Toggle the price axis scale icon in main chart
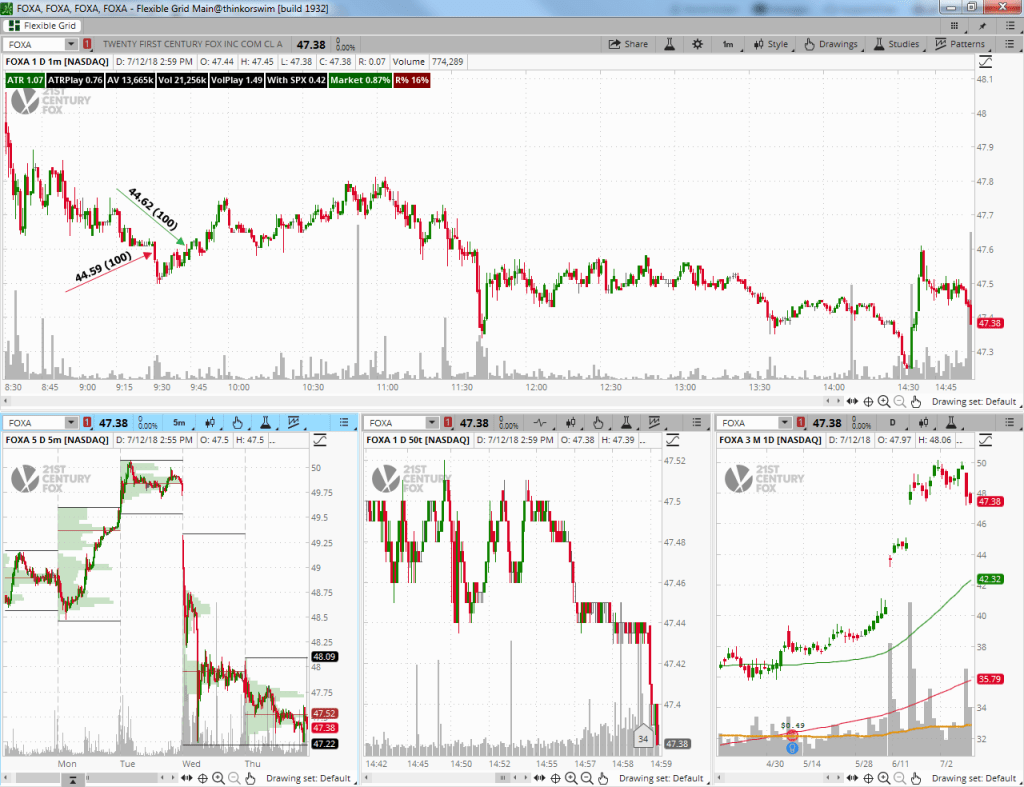 point(984,62)
